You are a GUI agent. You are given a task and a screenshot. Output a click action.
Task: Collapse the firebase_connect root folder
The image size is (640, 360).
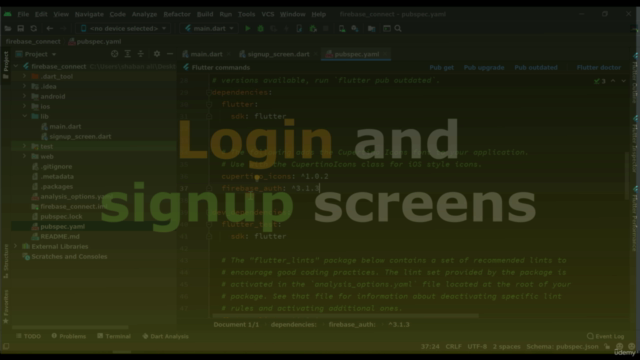(x=16, y=66)
